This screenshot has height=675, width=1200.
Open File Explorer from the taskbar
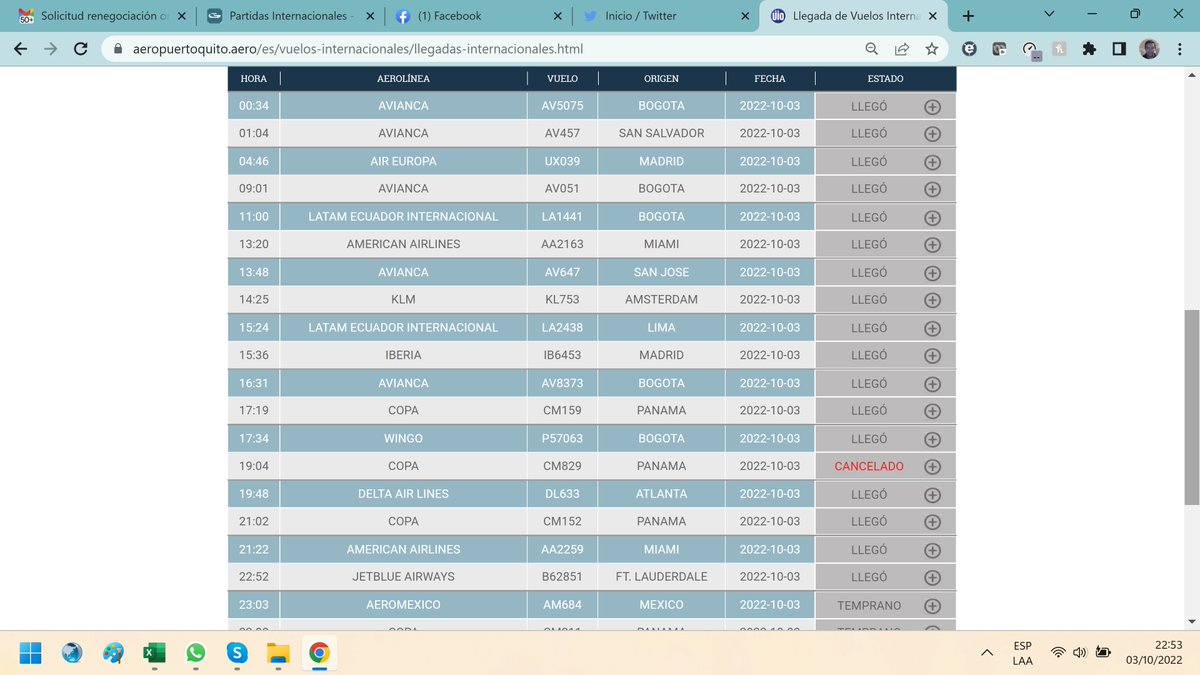pyautogui.click(x=277, y=653)
